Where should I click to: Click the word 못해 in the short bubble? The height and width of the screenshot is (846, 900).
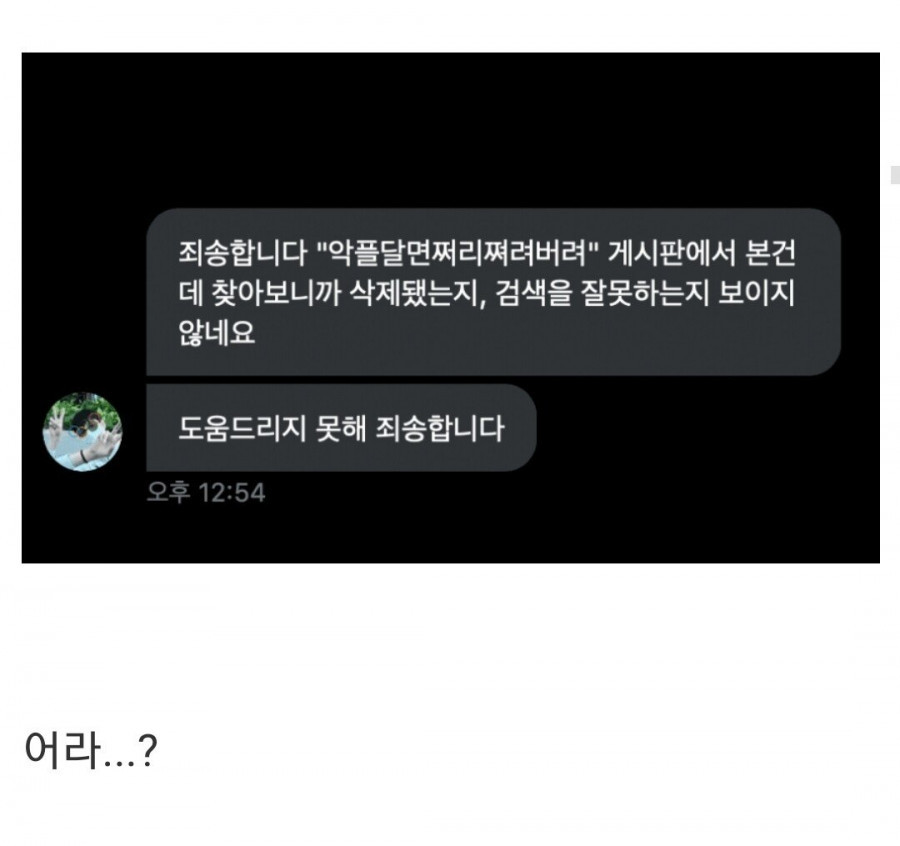click(x=340, y=428)
